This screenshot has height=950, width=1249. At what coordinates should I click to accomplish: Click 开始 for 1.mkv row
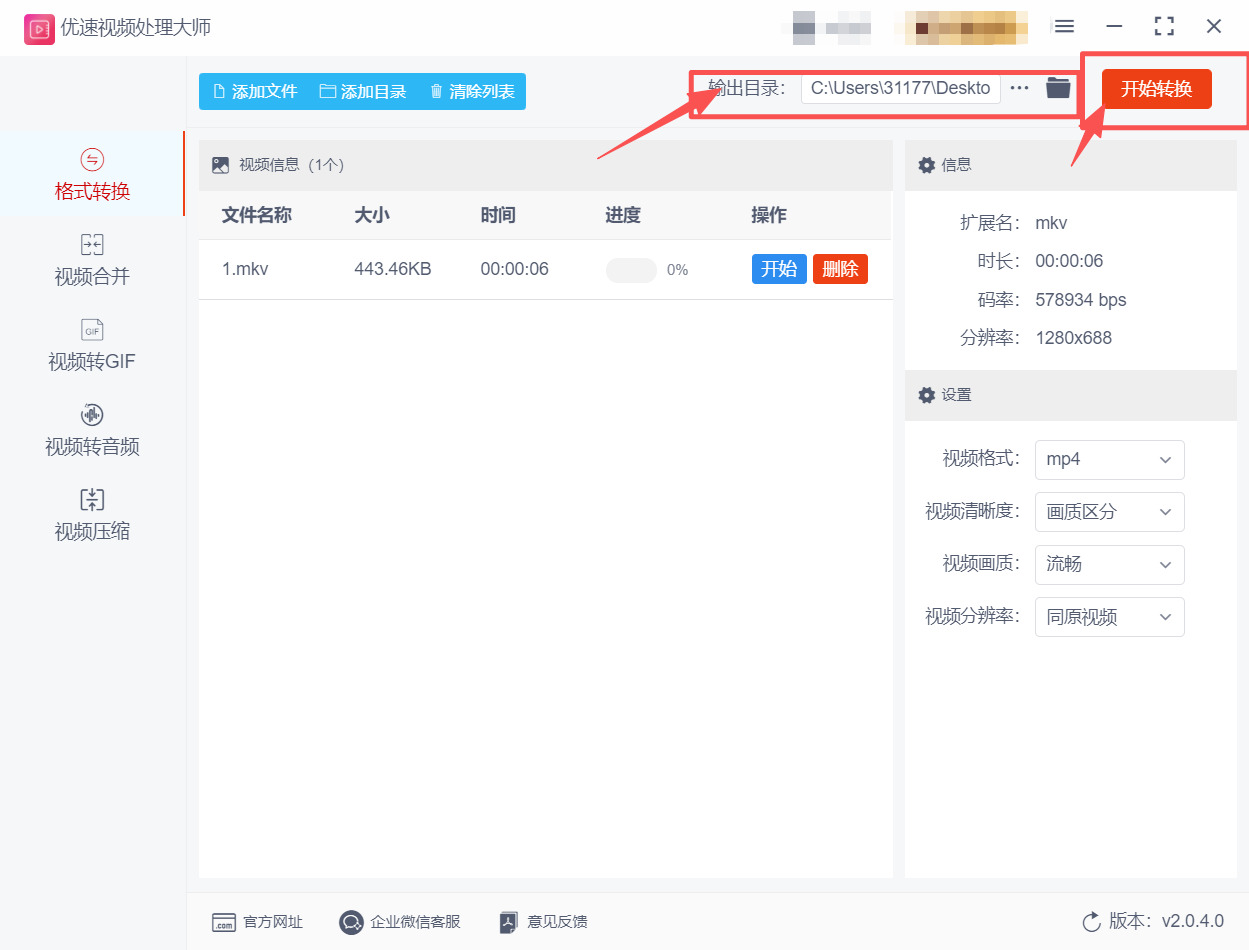pos(779,269)
